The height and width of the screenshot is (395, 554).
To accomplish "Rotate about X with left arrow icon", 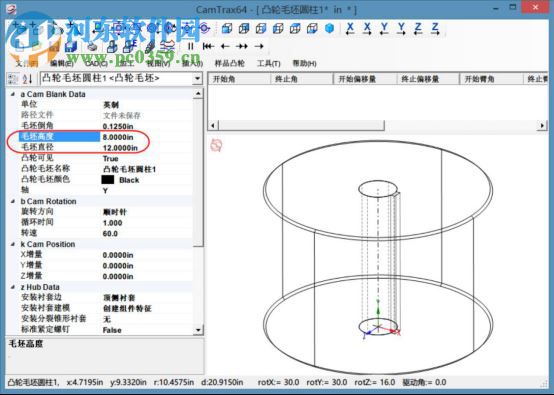I will (x=350, y=29).
